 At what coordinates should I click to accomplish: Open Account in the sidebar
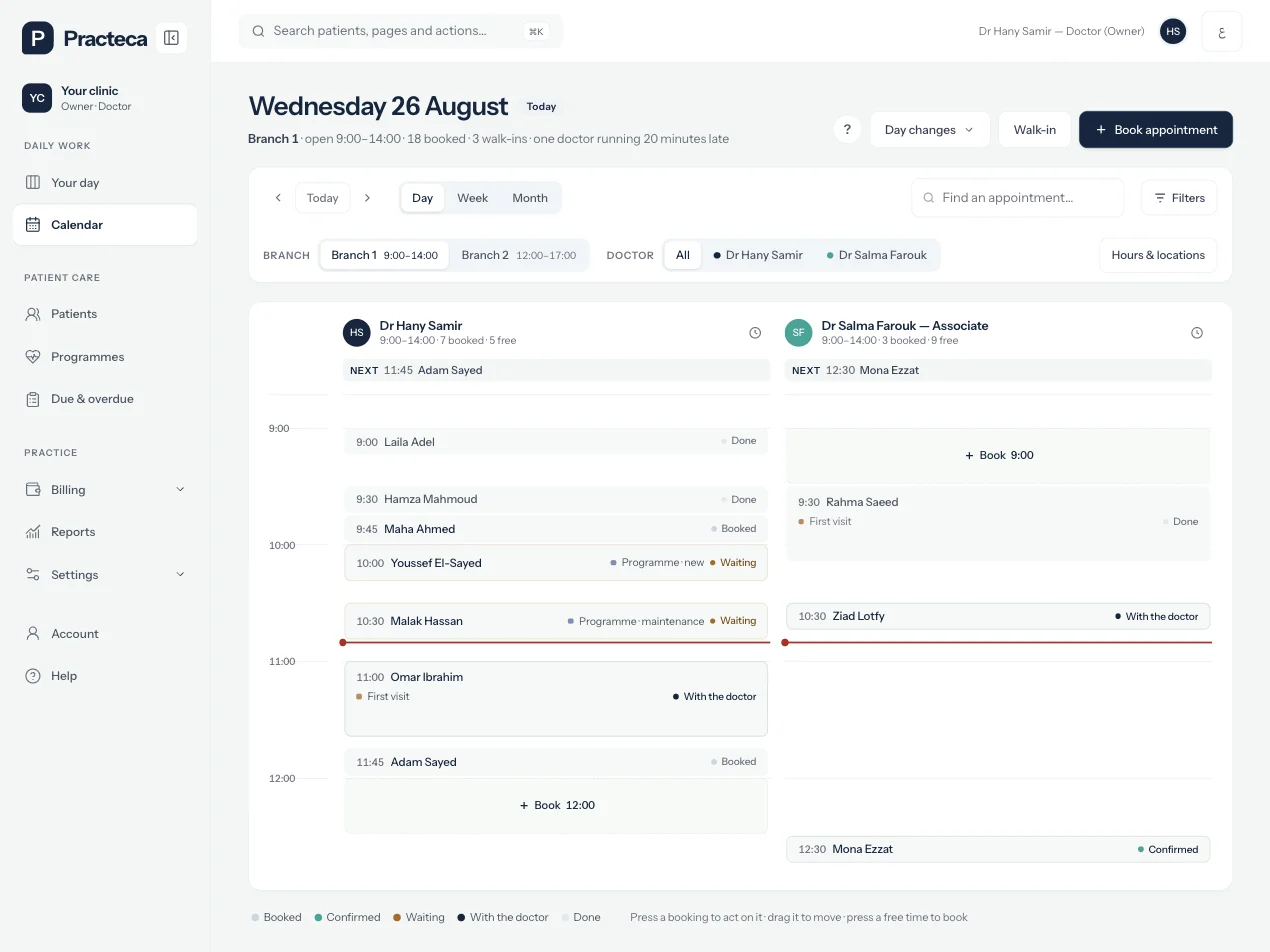(x=105, y=634)
